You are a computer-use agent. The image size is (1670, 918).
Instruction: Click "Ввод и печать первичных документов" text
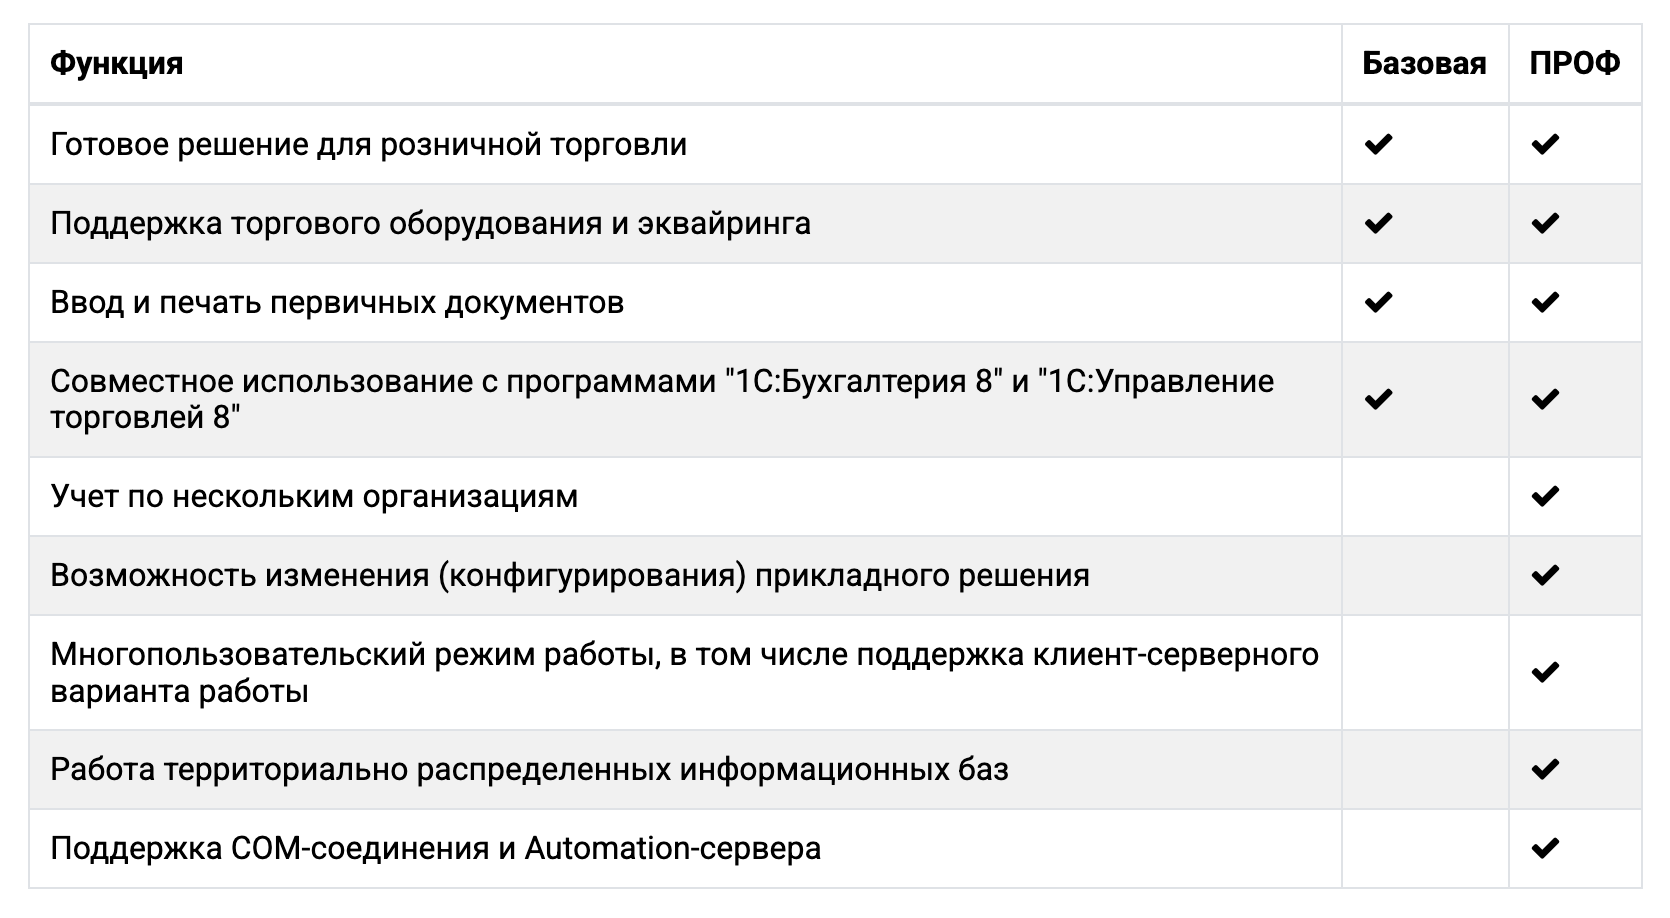point(337,302)
